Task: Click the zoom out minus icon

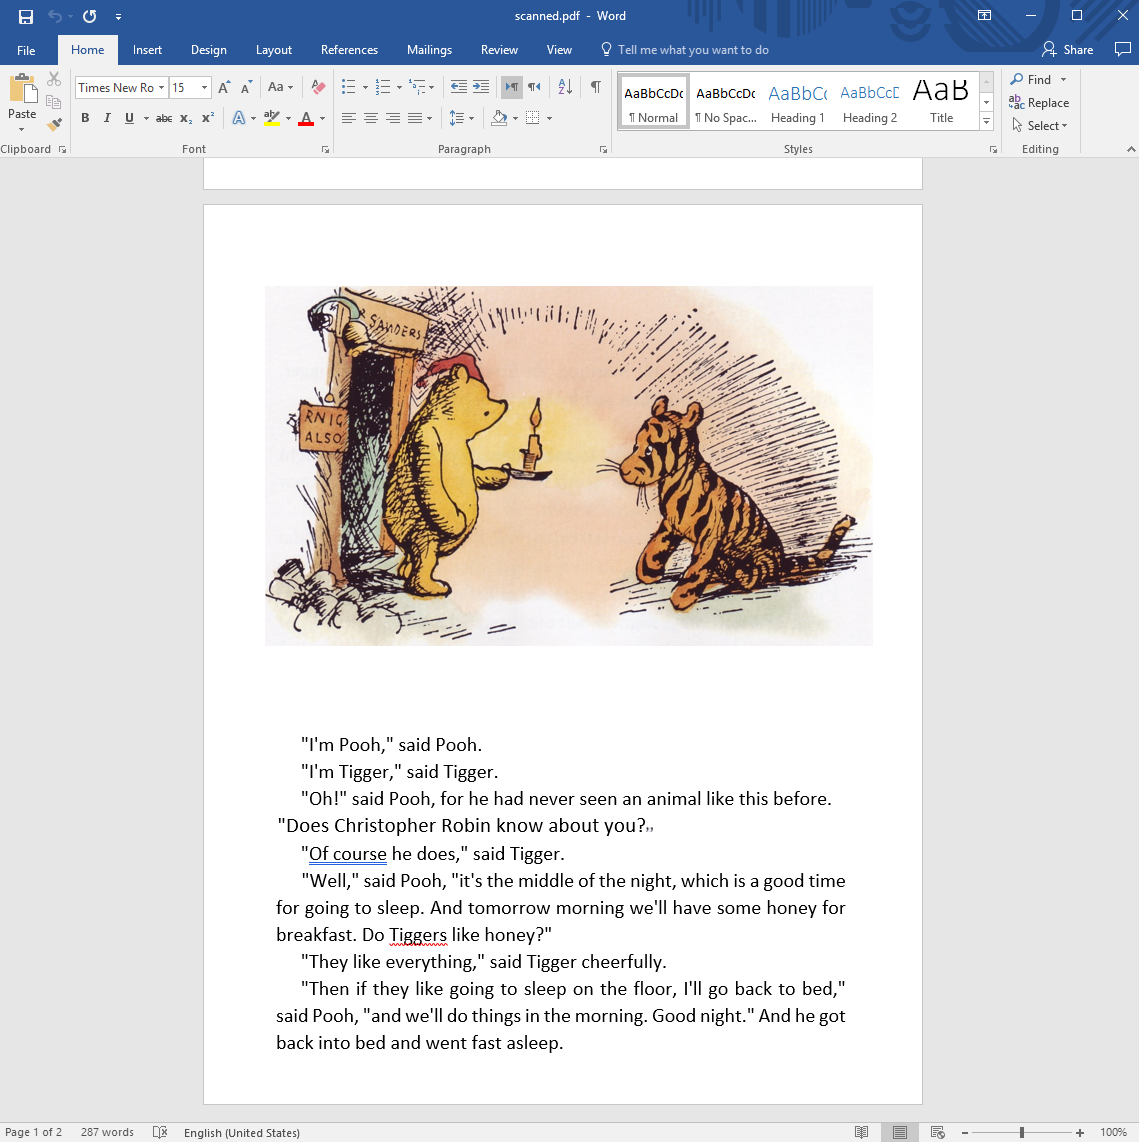Action: click(965, 1133)
